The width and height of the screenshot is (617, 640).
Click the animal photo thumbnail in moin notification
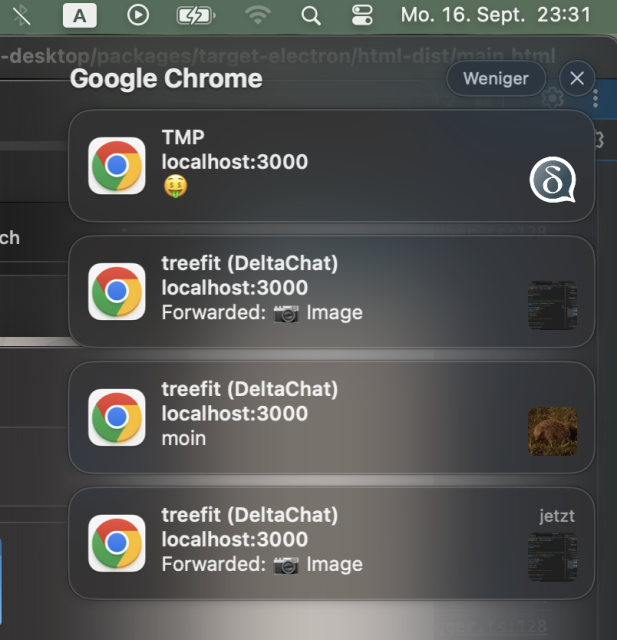tap(553, 432)
